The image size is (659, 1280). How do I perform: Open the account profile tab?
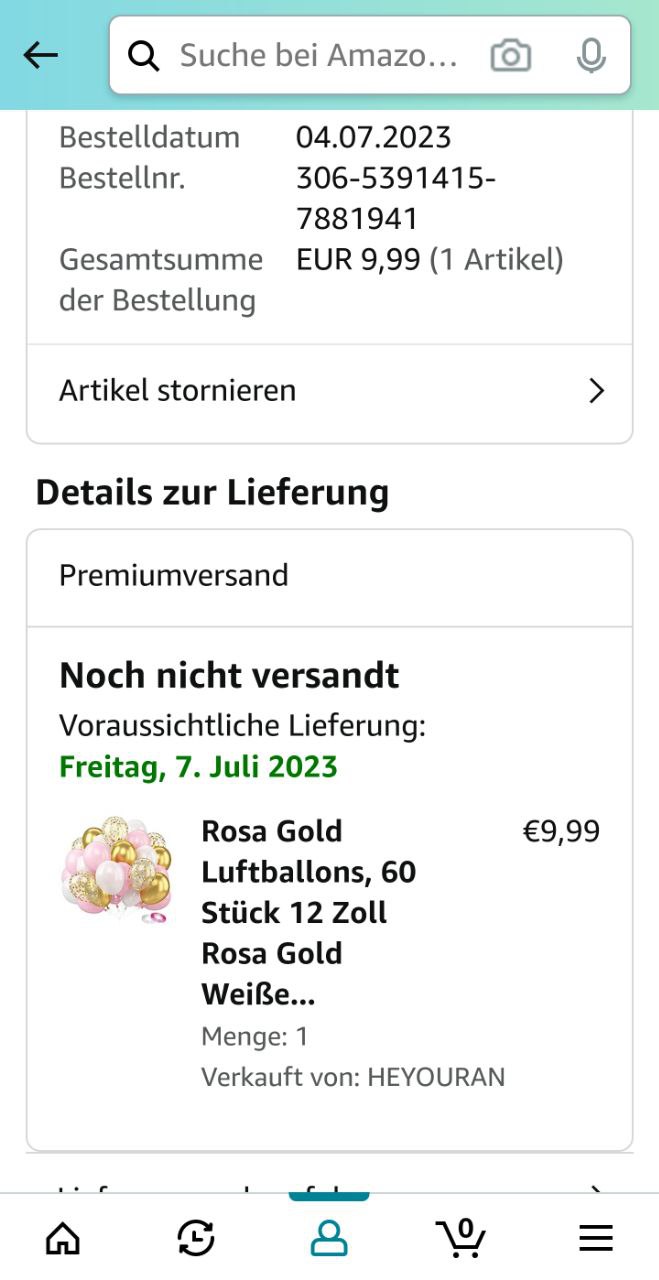pos(329,1239)
